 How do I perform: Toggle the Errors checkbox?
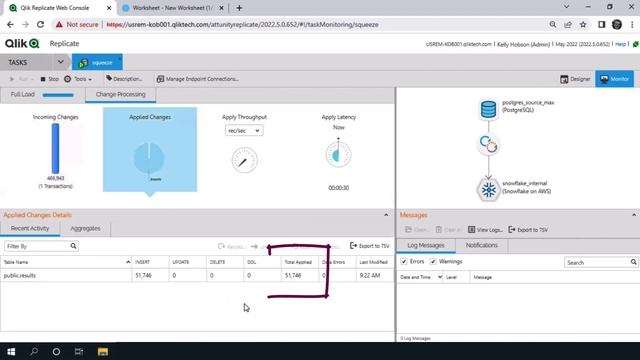tap(404, 261)
